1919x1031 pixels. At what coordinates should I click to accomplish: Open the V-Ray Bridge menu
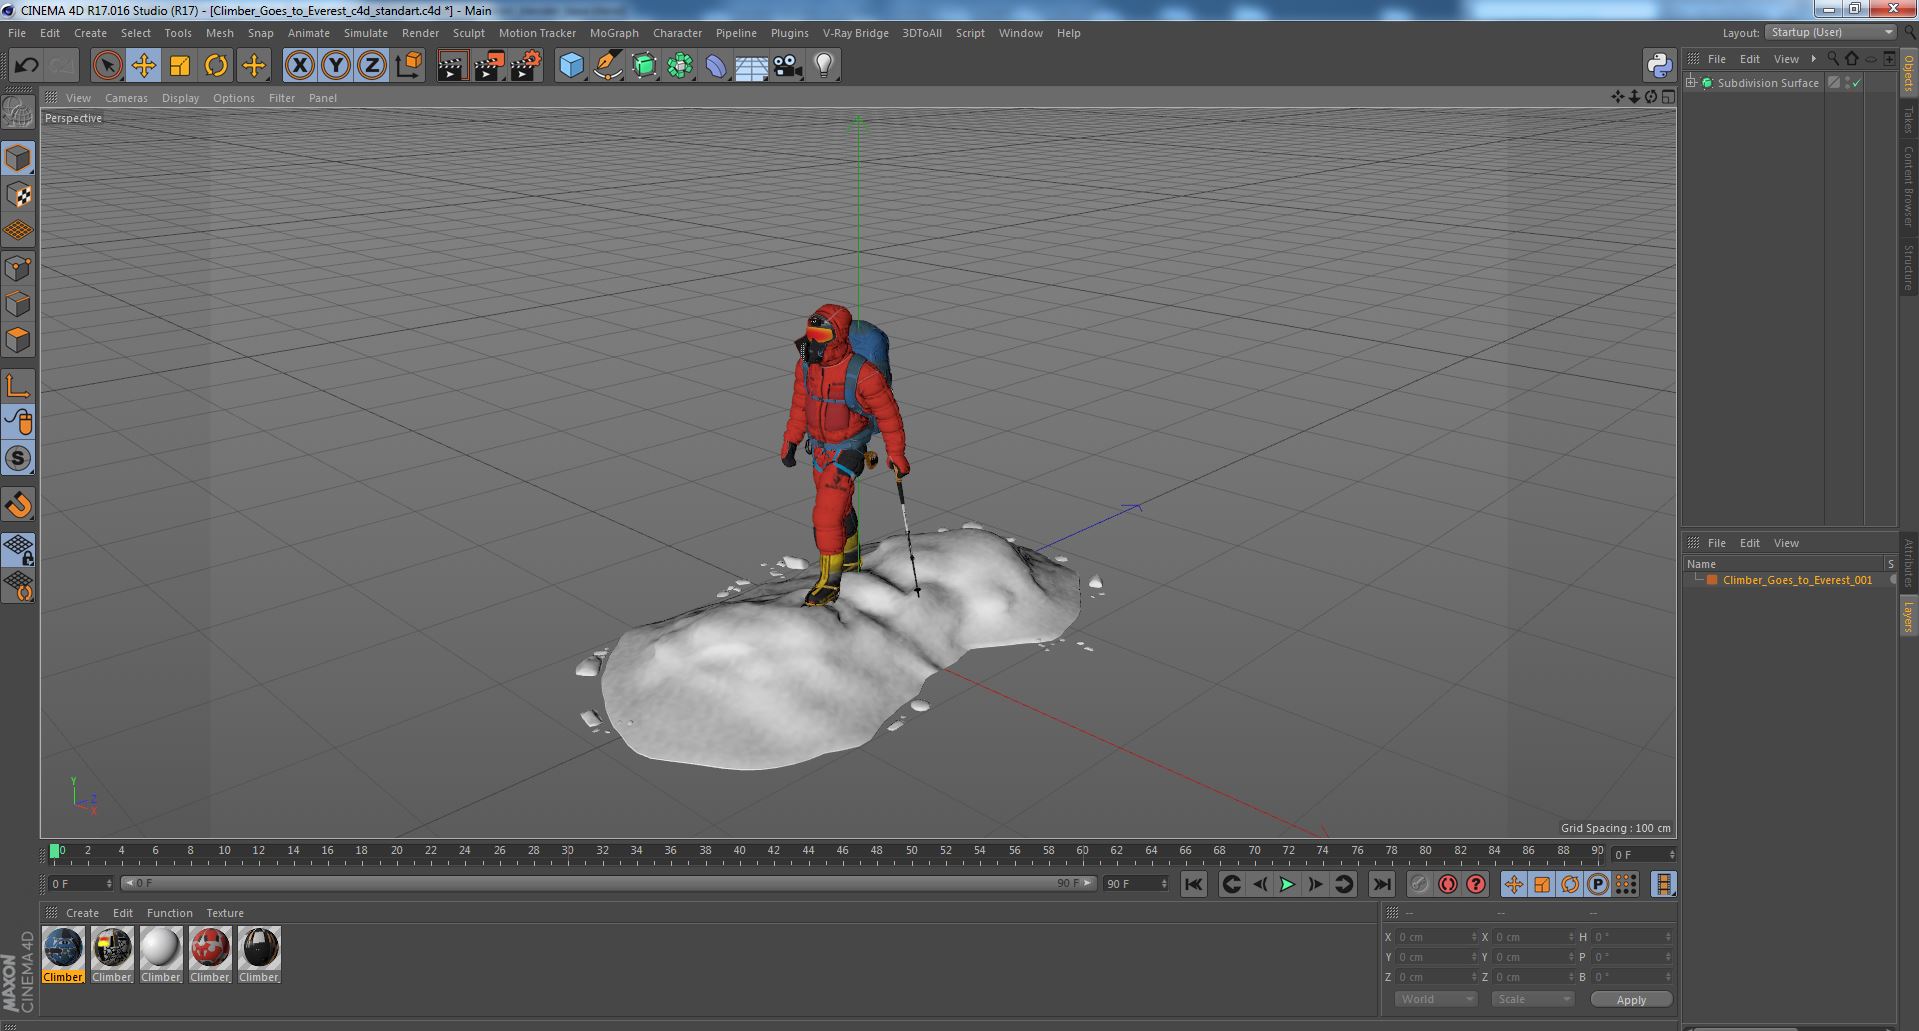coord(856,33)
